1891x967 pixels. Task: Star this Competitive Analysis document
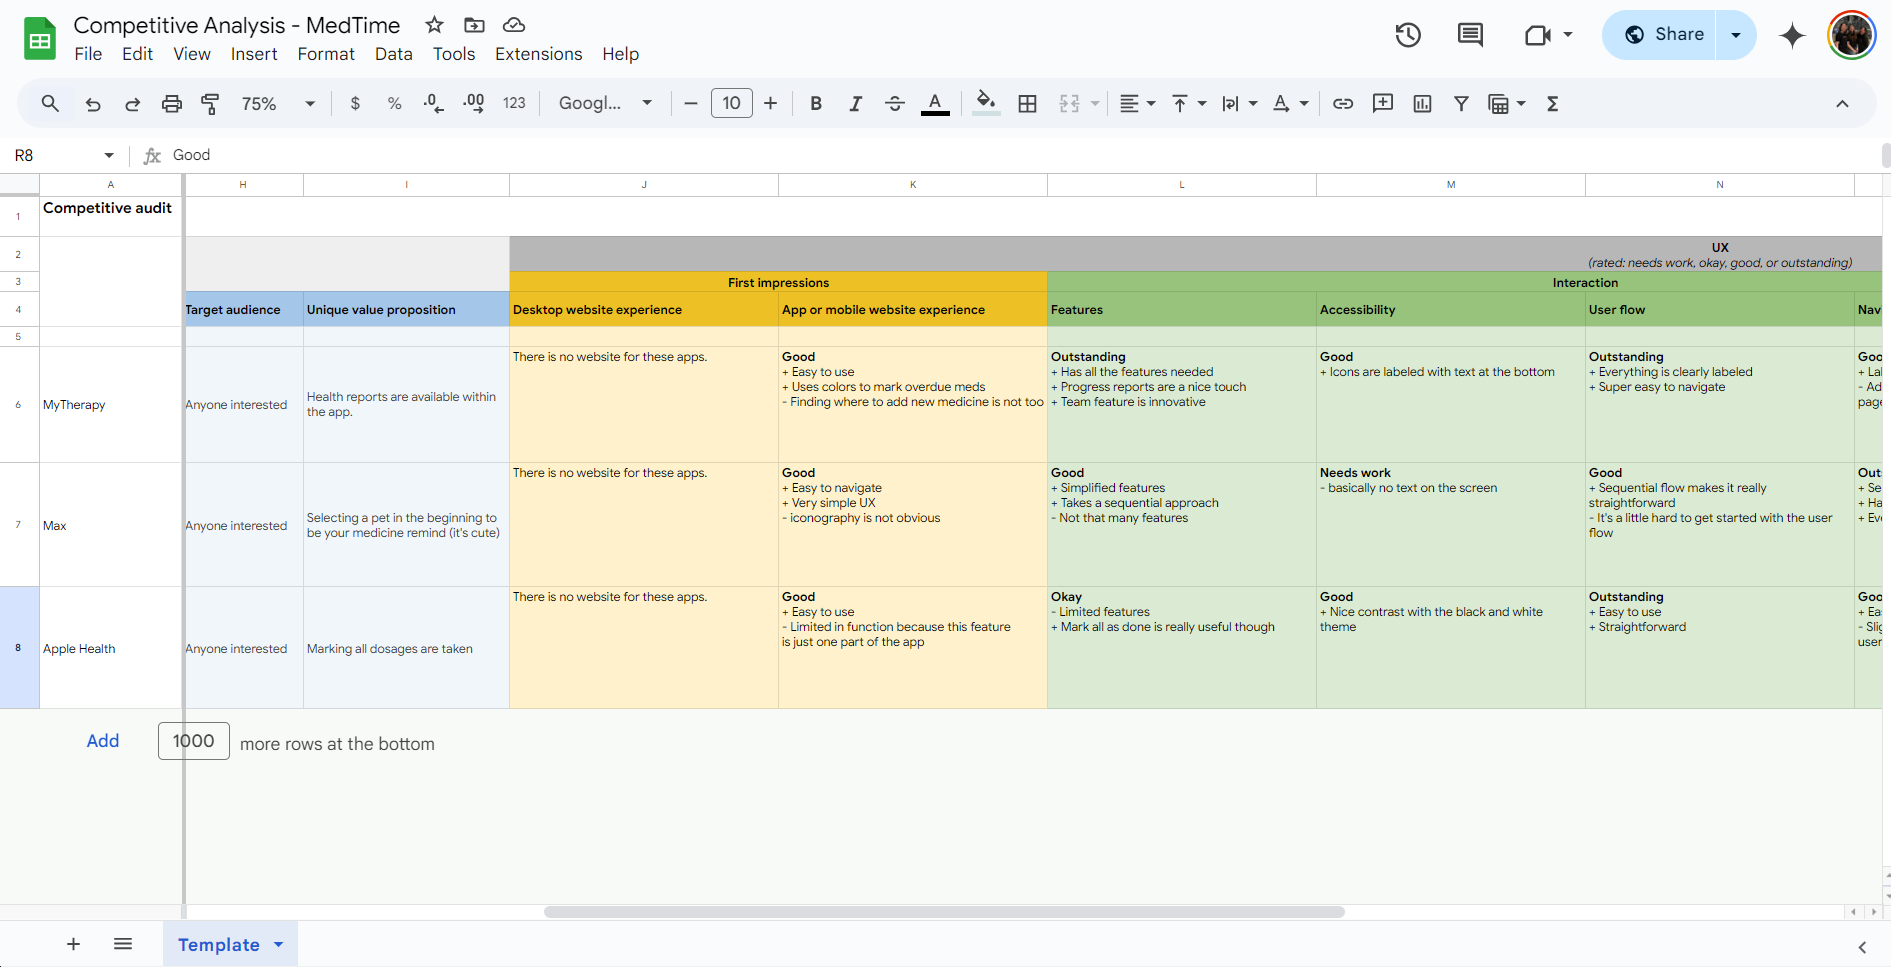[434, 25]
